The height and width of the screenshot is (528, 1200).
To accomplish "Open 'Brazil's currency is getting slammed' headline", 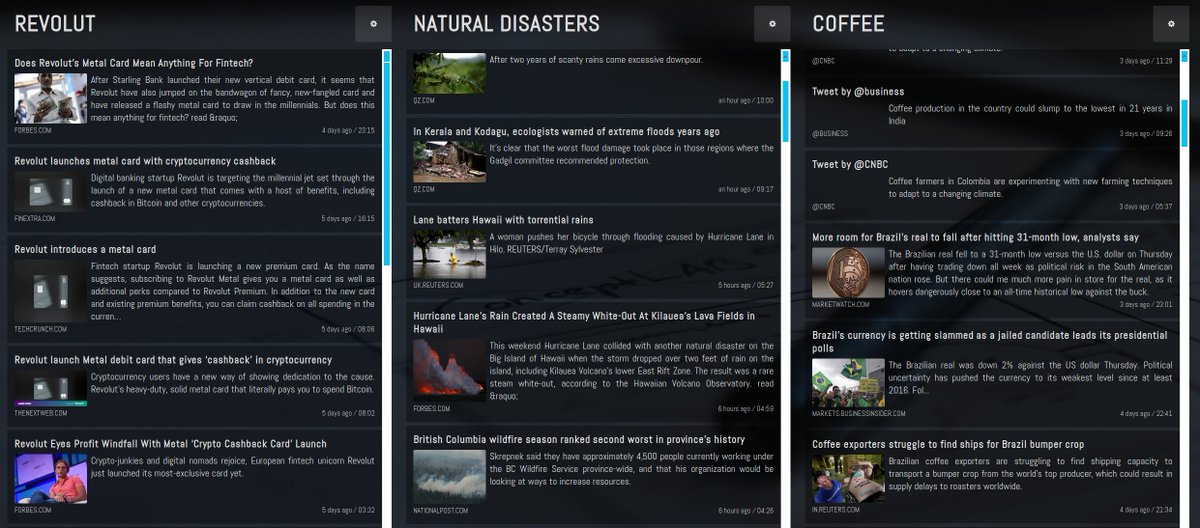I will (989, 342).
